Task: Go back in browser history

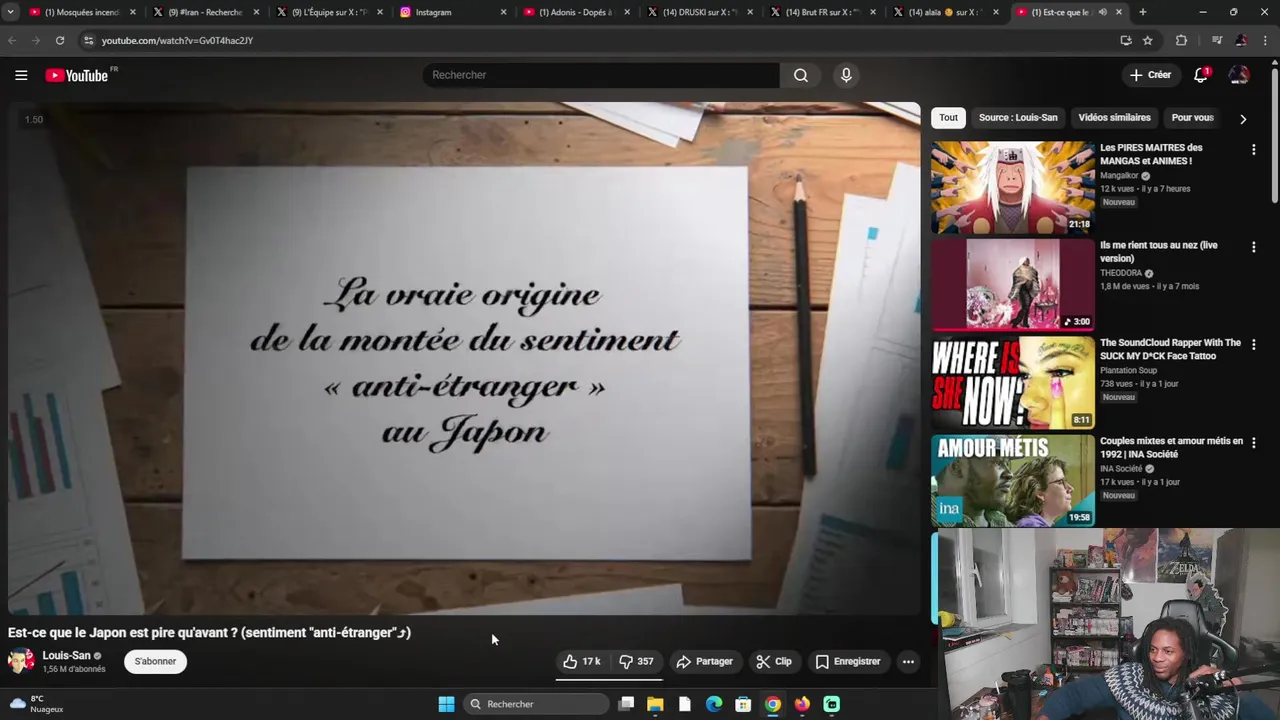Action: pyautogui.click(x=12, y=40)
